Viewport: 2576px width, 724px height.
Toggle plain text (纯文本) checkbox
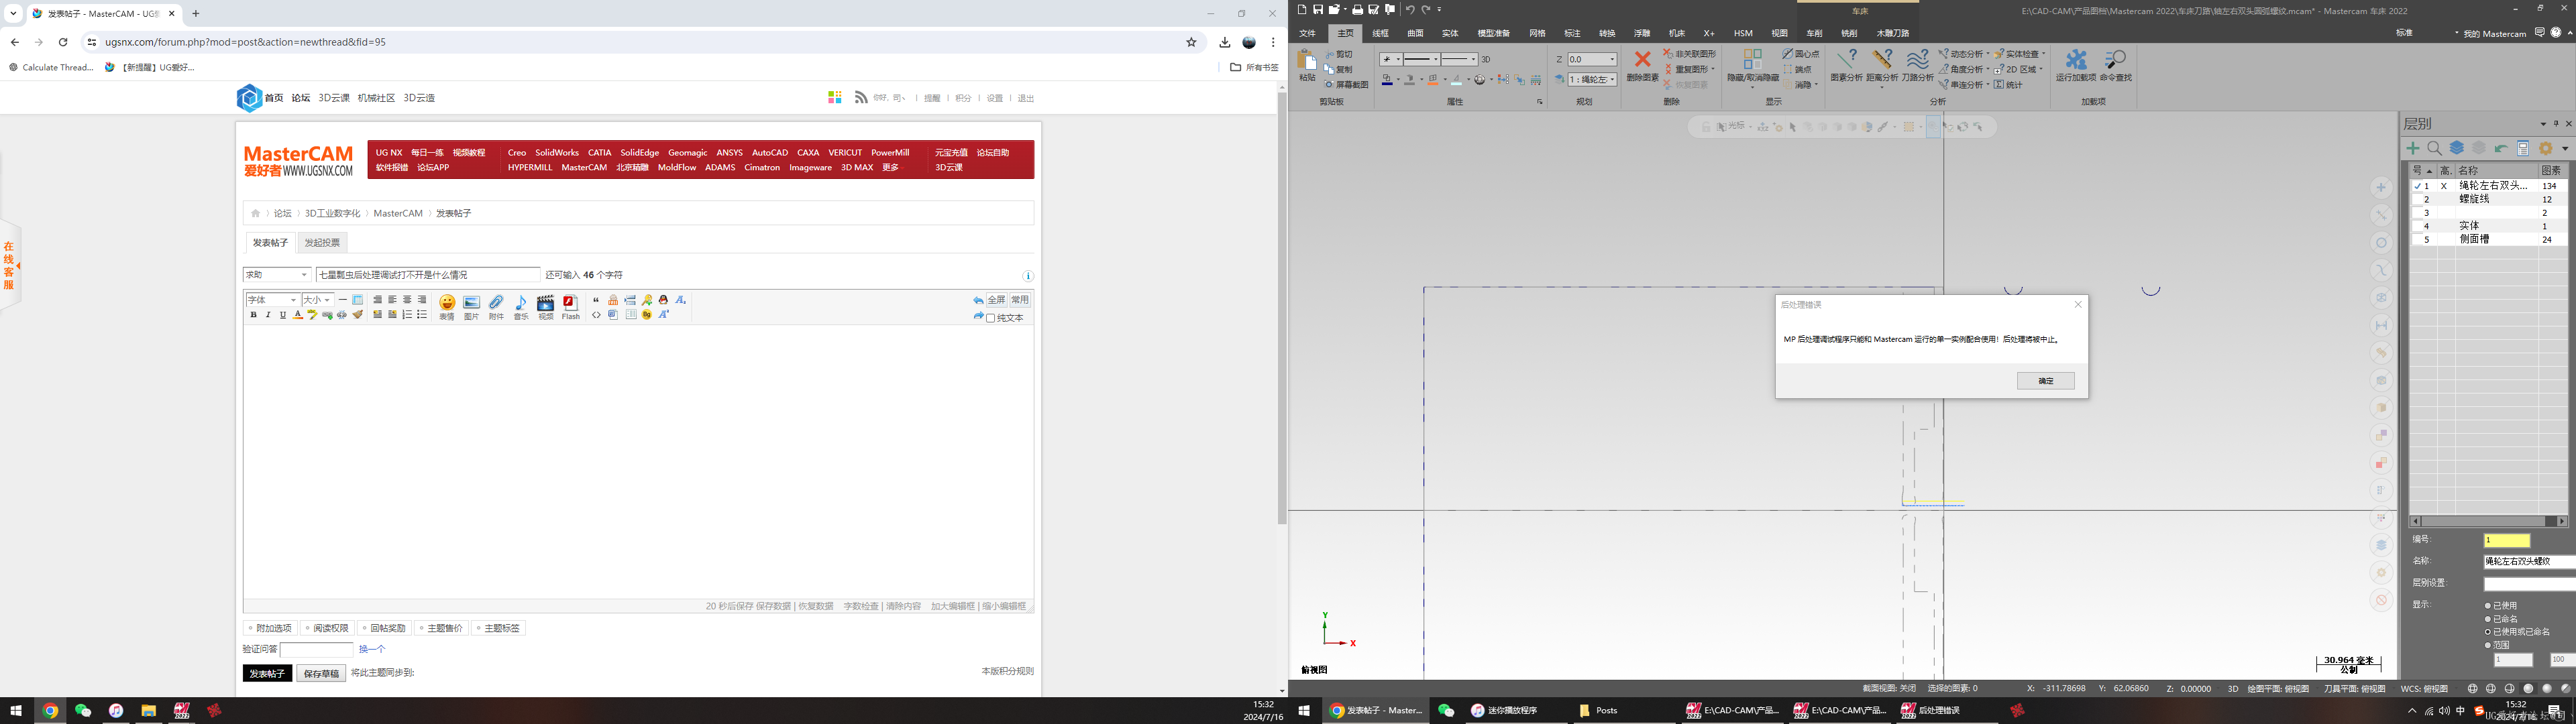[991, 318]
